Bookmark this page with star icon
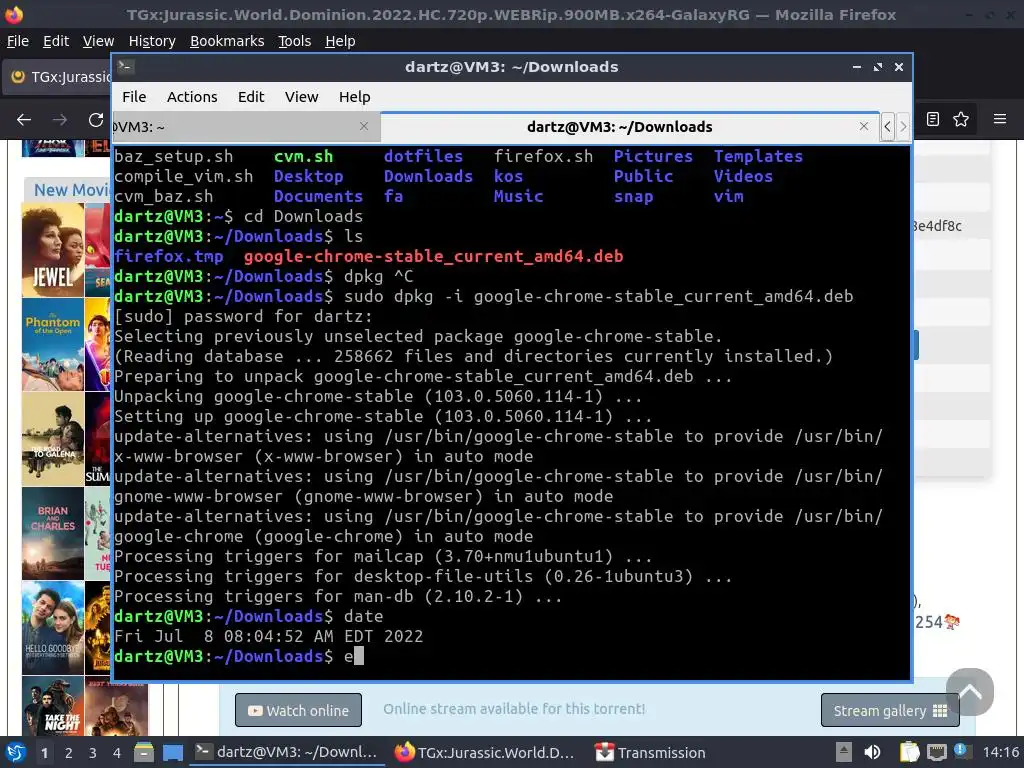This screenshot has width=1024, height=768. pos(961,119)
